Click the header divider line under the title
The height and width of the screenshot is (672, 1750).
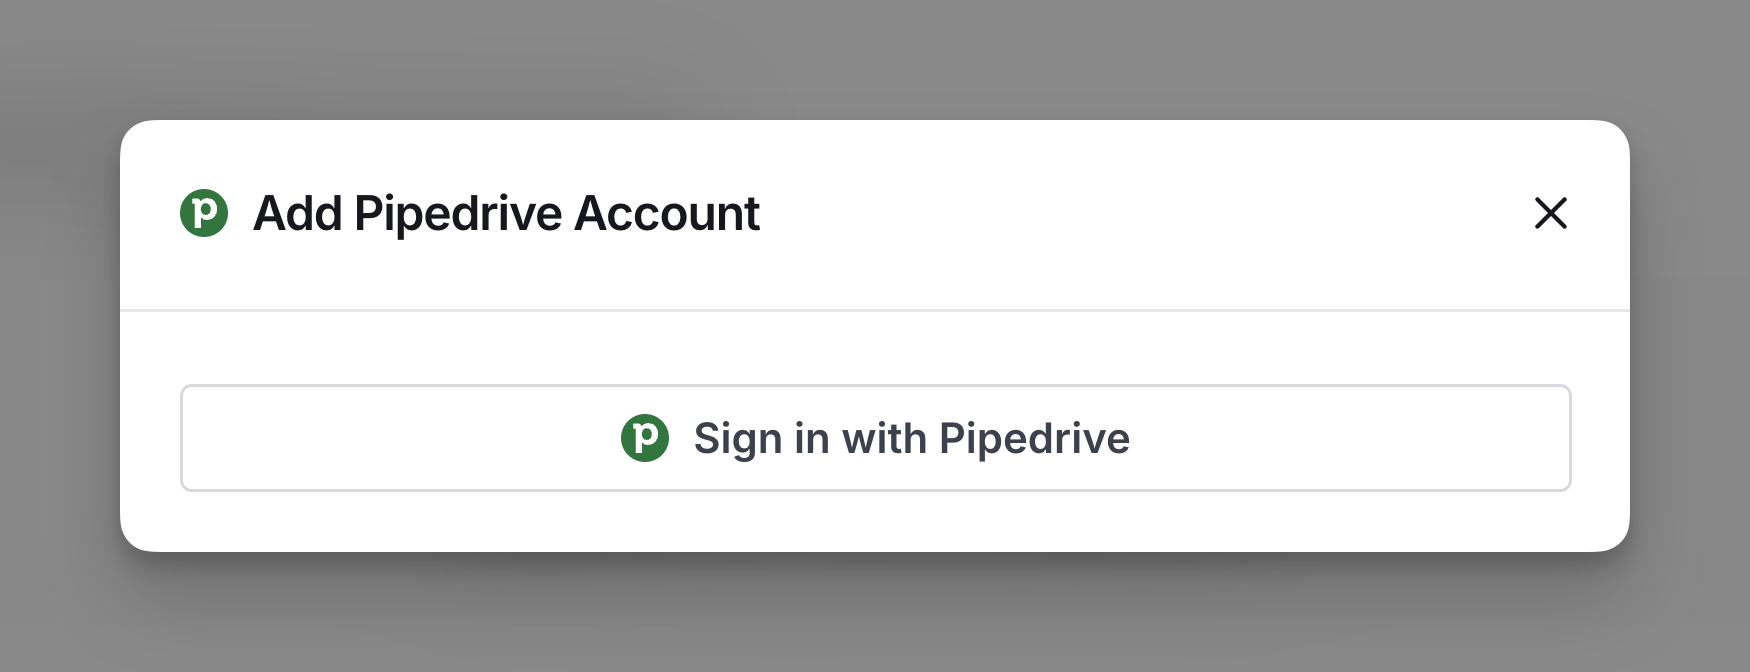coord(875,311)
